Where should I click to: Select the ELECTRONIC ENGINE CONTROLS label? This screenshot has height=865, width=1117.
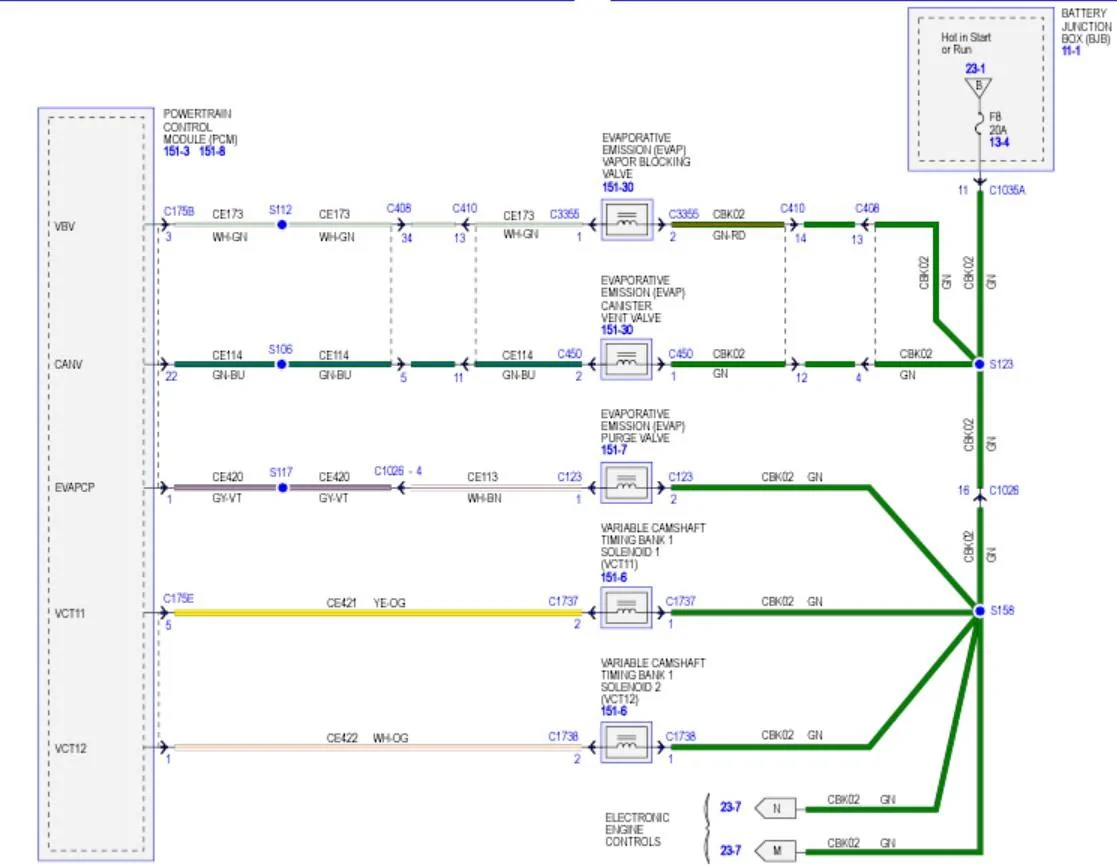(637, 829)
